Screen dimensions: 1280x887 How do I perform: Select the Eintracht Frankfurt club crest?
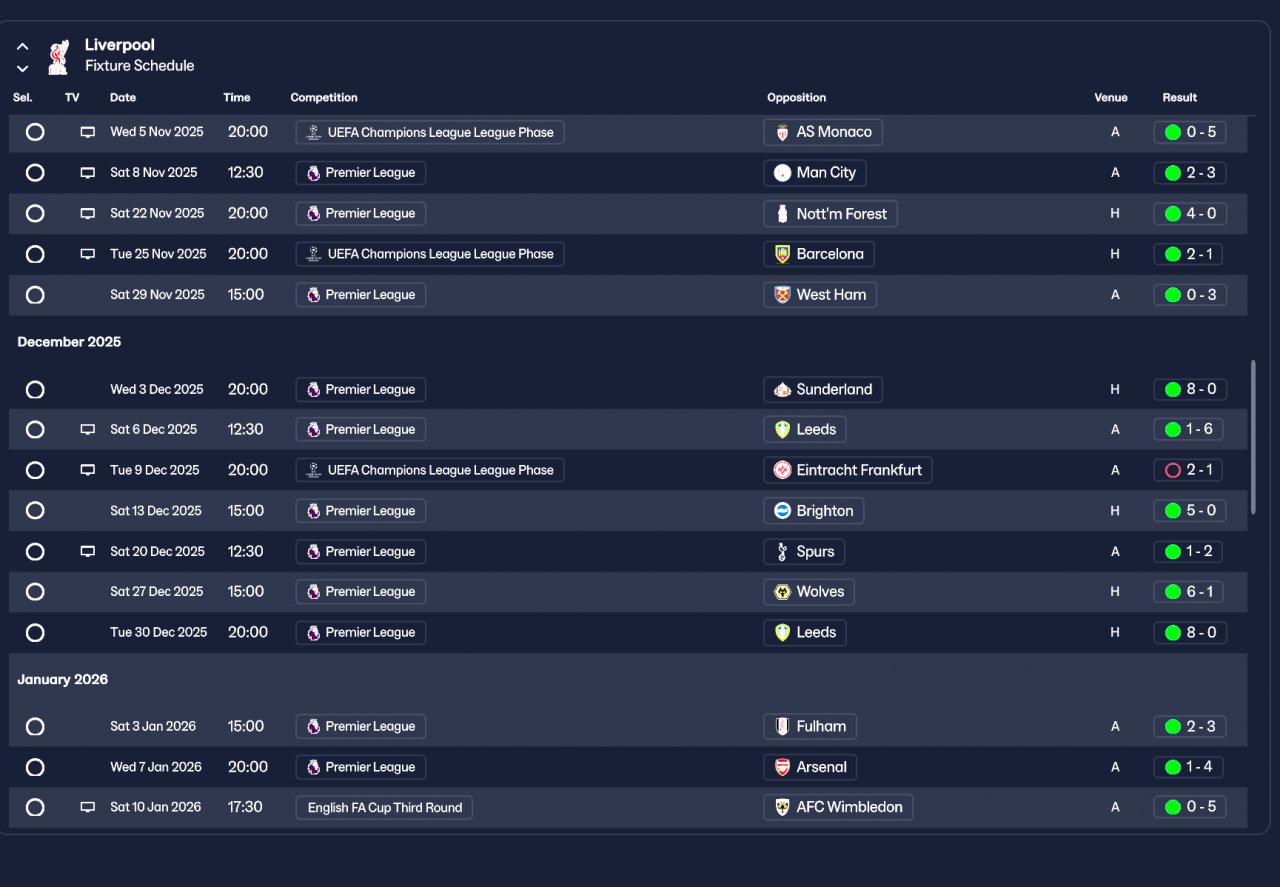782,470
